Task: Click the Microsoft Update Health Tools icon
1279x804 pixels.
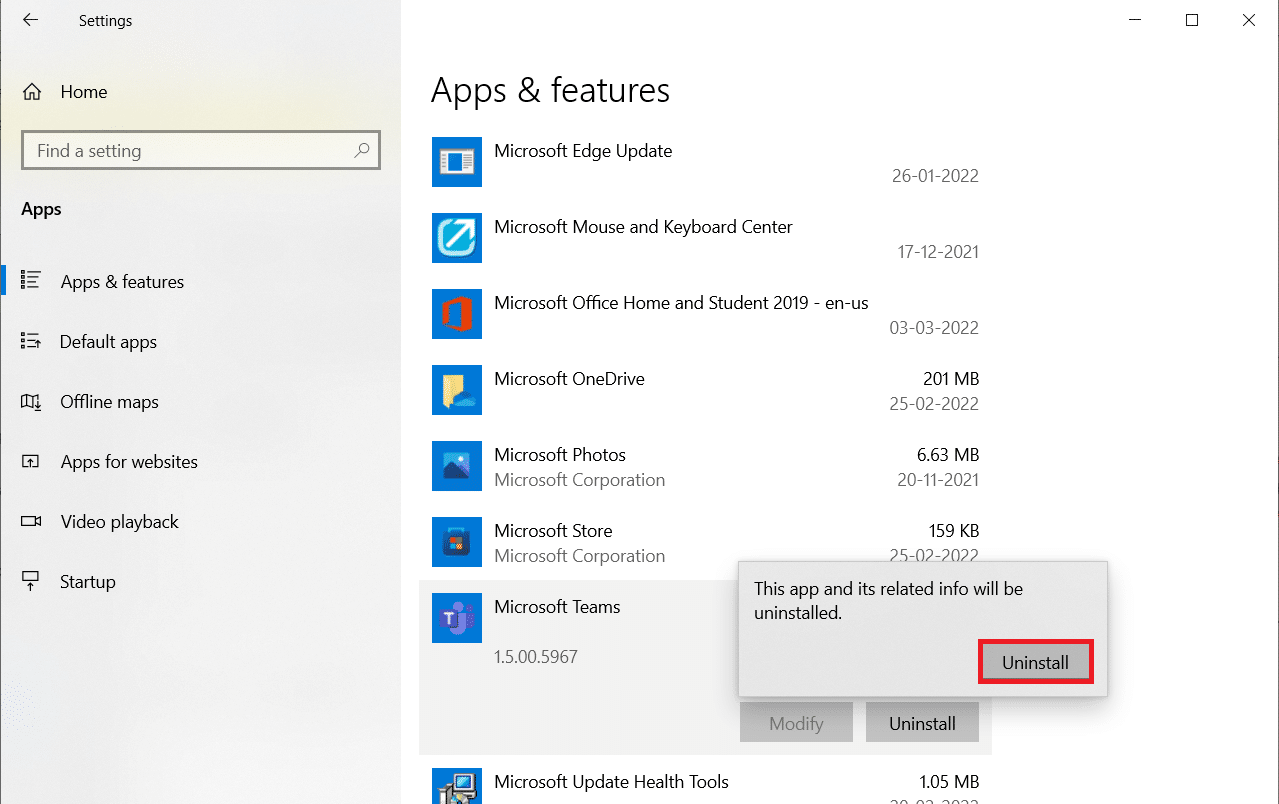Action: coord(457,786)
